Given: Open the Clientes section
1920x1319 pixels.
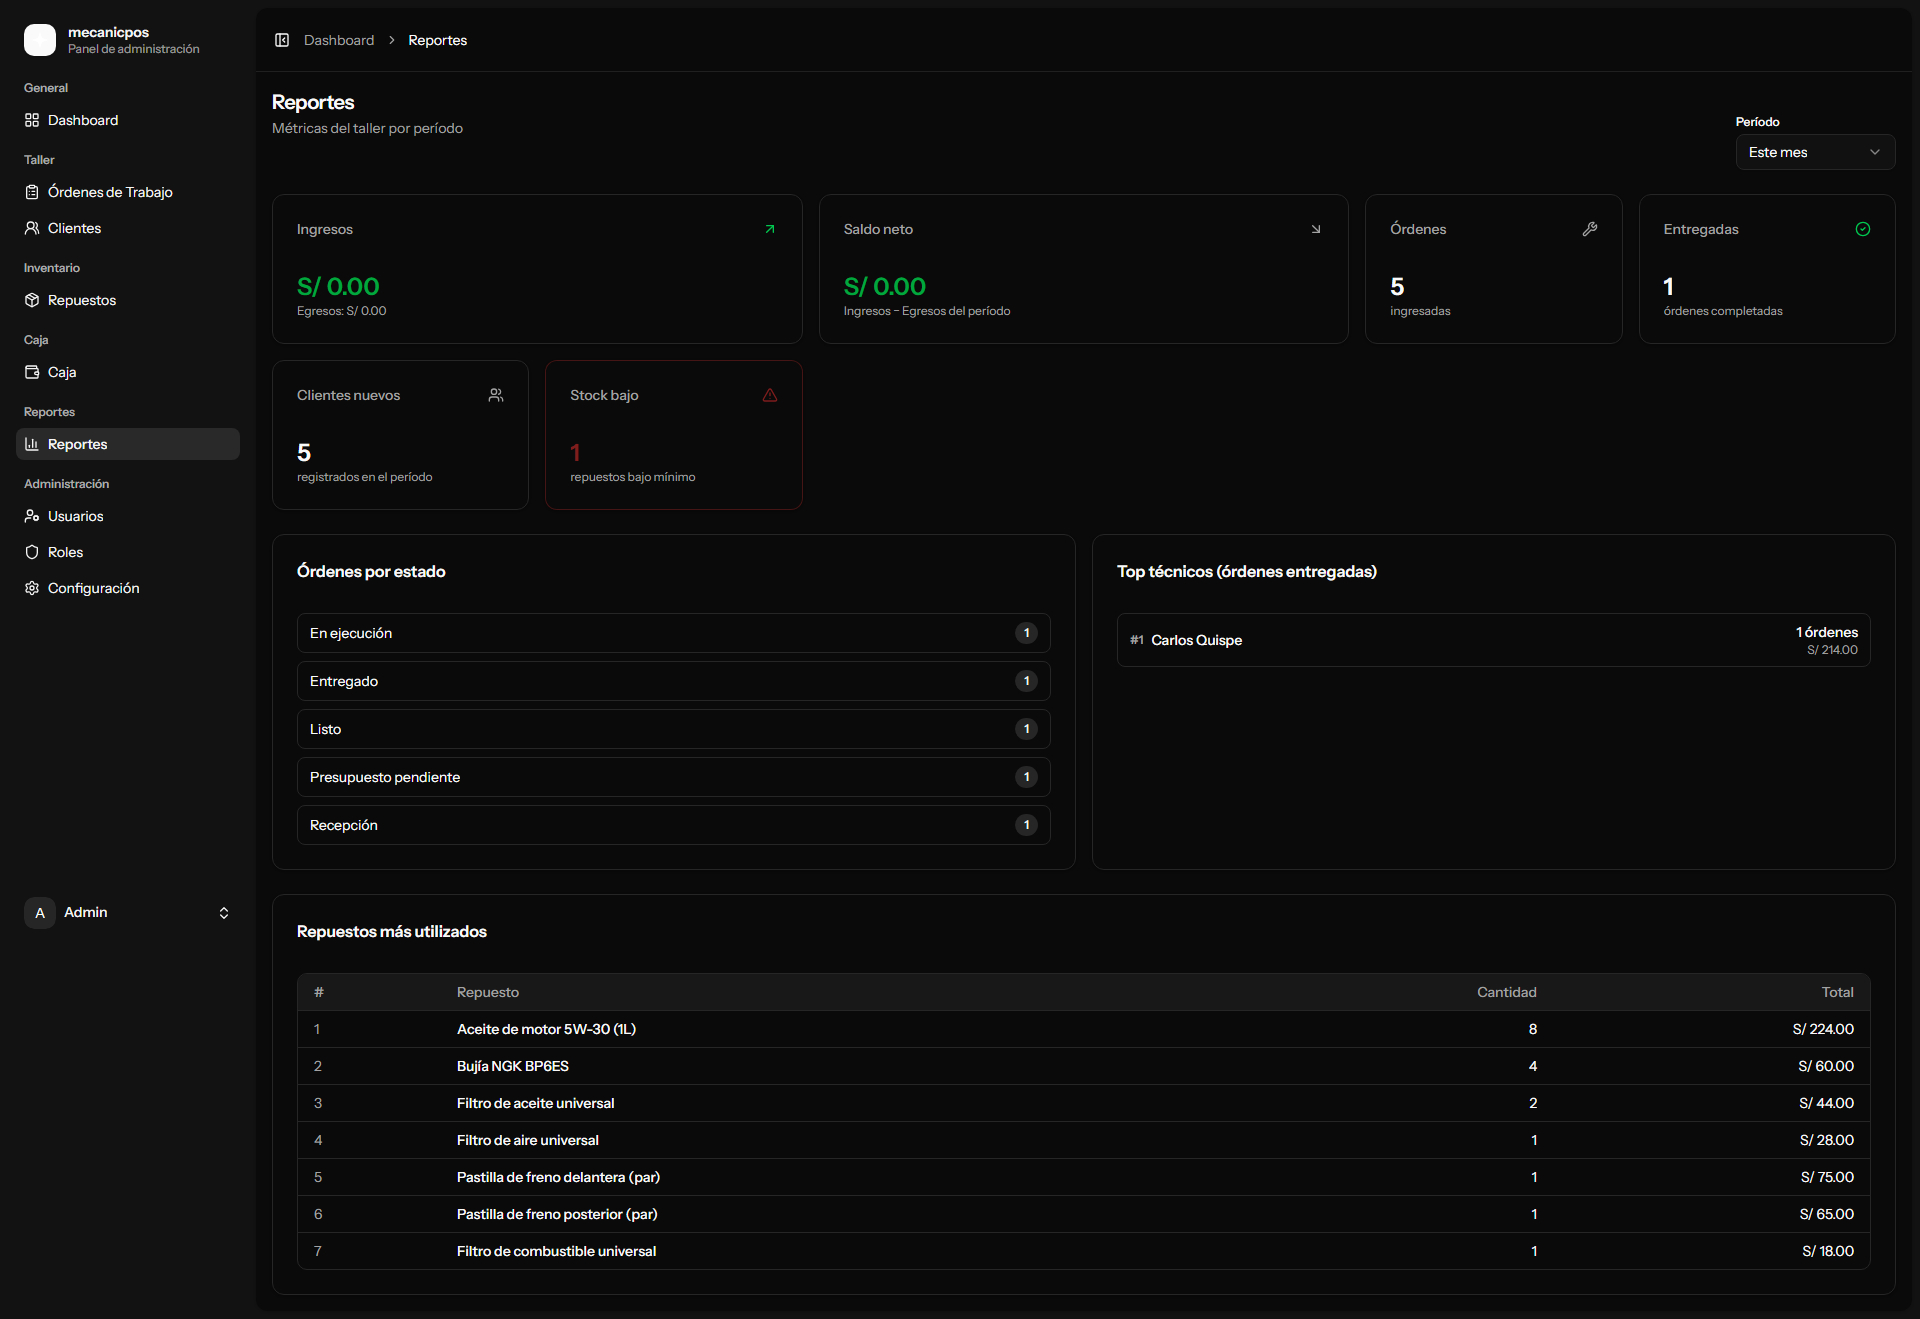Looking at the screenshot, I should [128, 228].
